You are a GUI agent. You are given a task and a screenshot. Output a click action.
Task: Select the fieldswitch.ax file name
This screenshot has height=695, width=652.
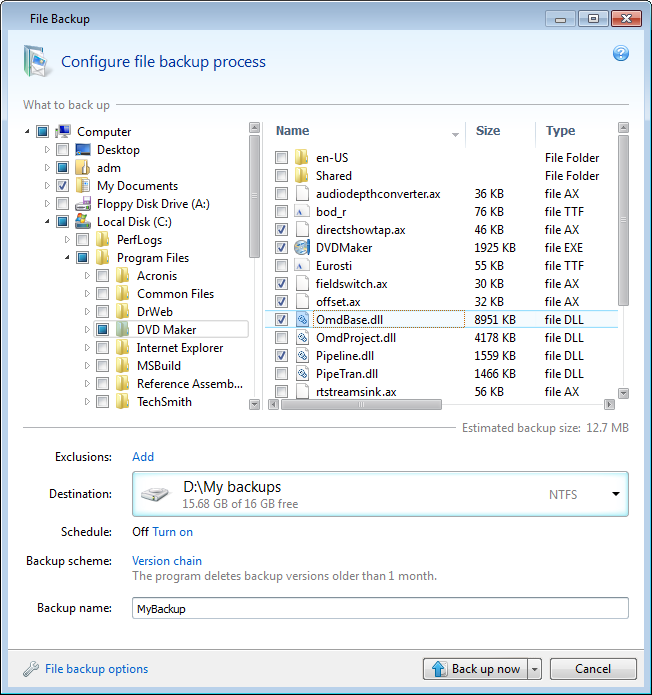click(351, 283)
